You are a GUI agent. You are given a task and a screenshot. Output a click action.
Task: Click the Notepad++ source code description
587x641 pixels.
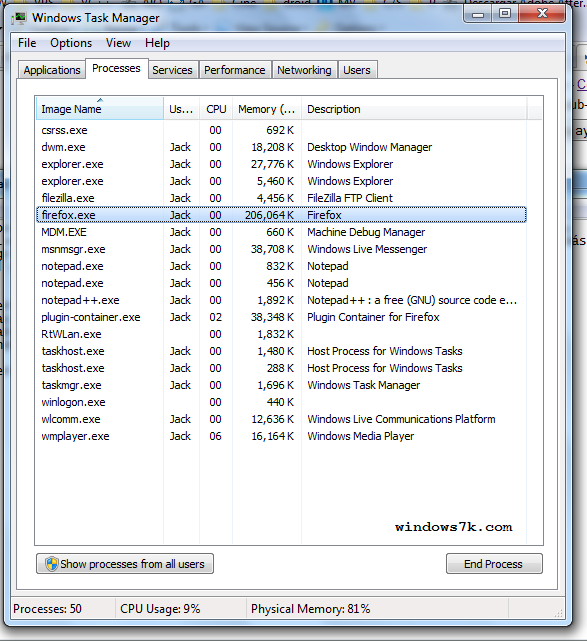point(412,300)
